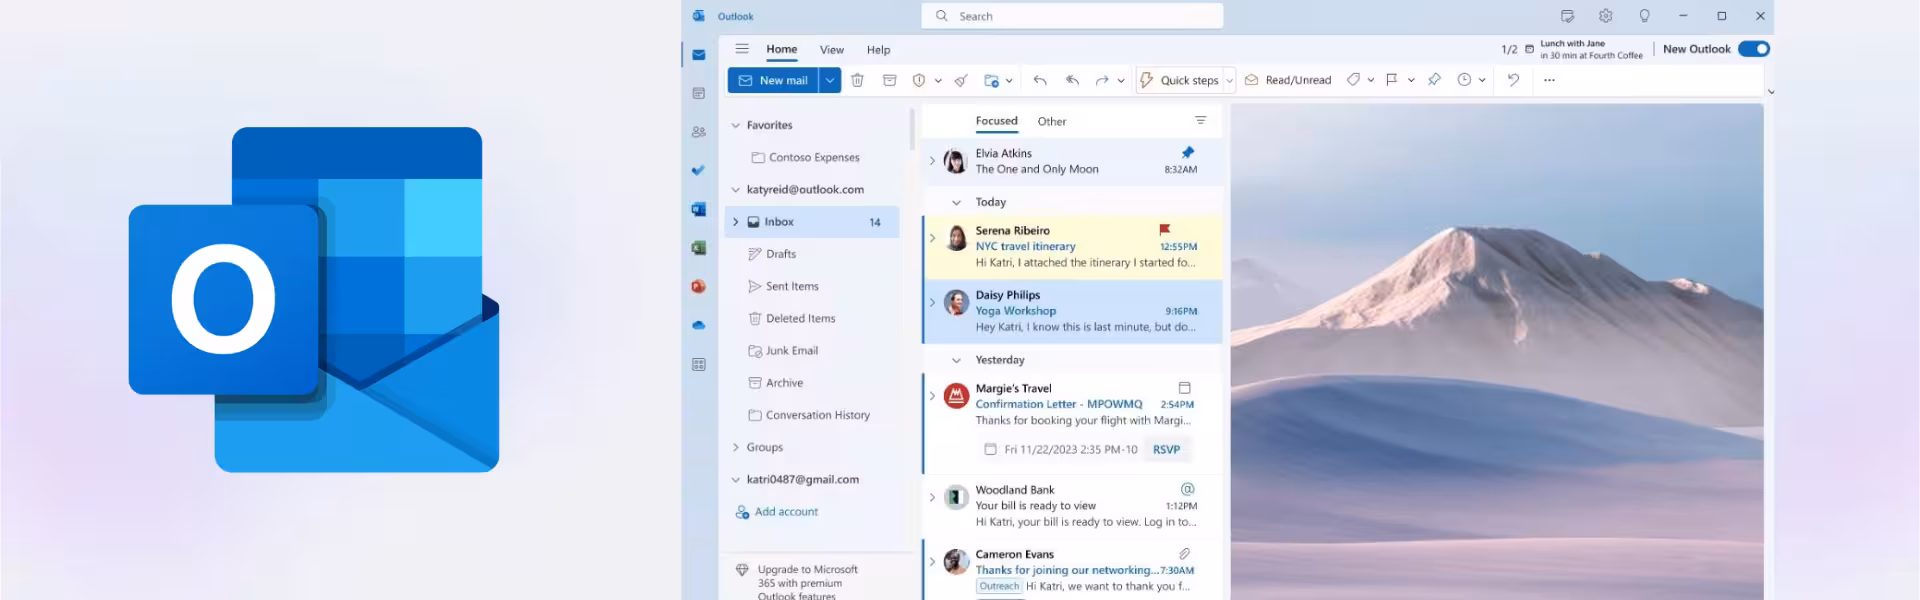
Task: Click the Report shield icon
Action: 918,80
